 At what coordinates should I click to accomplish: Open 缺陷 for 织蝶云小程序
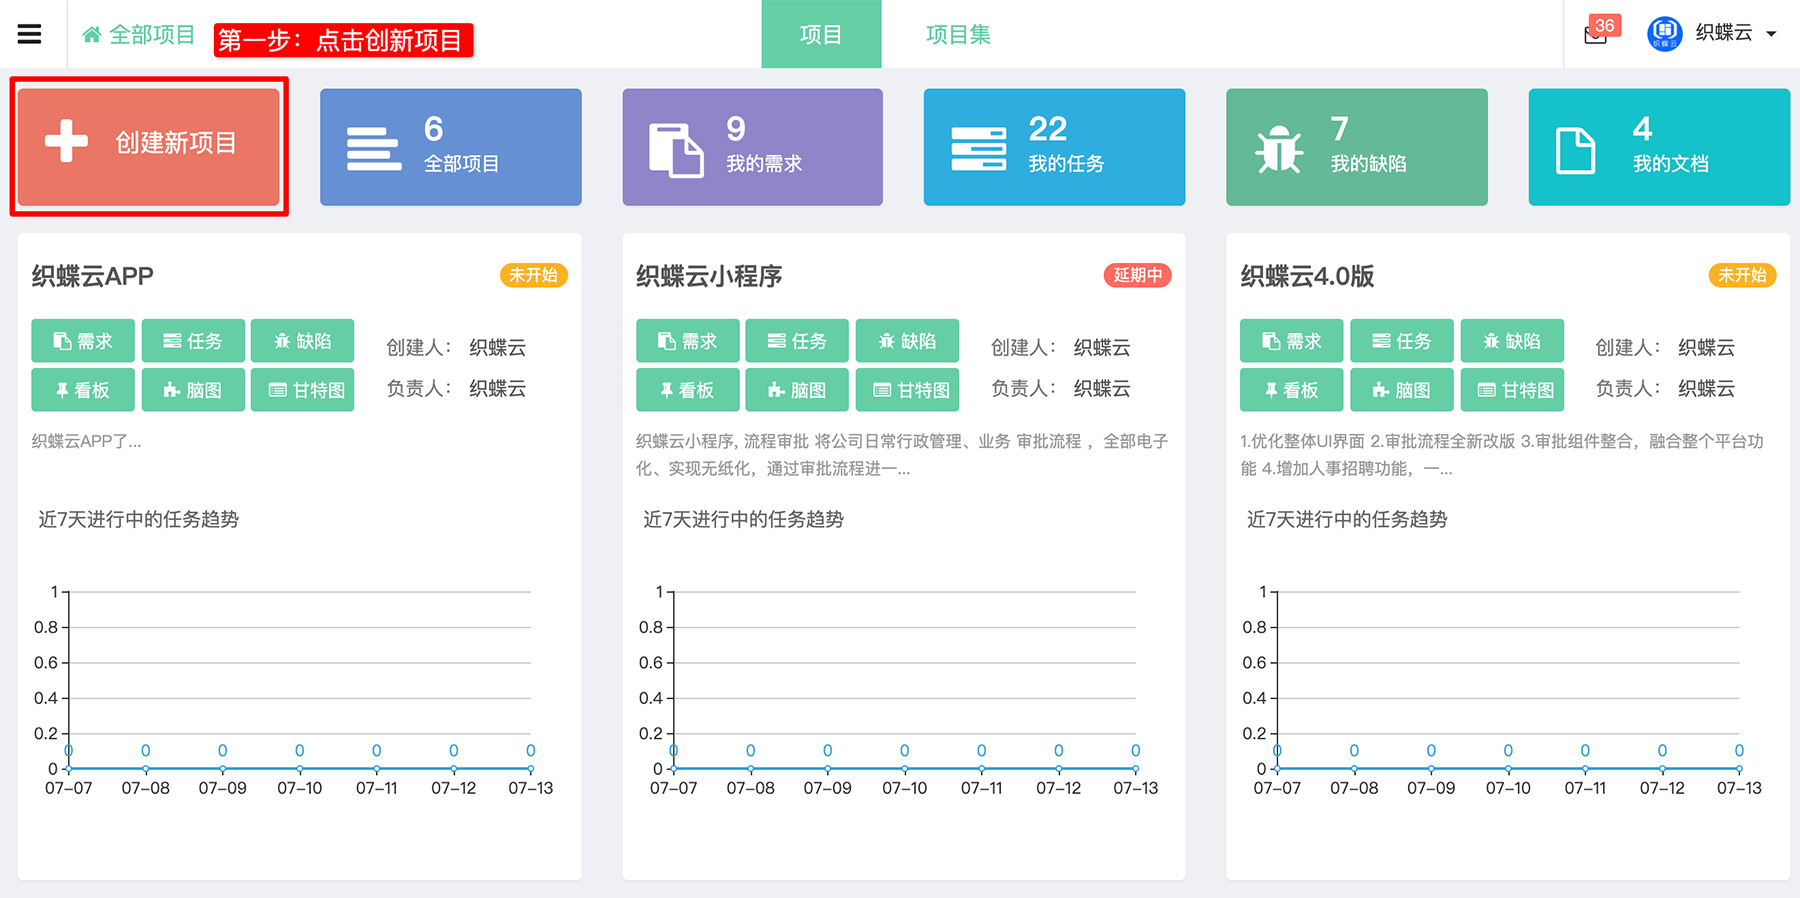click(908, 341)
